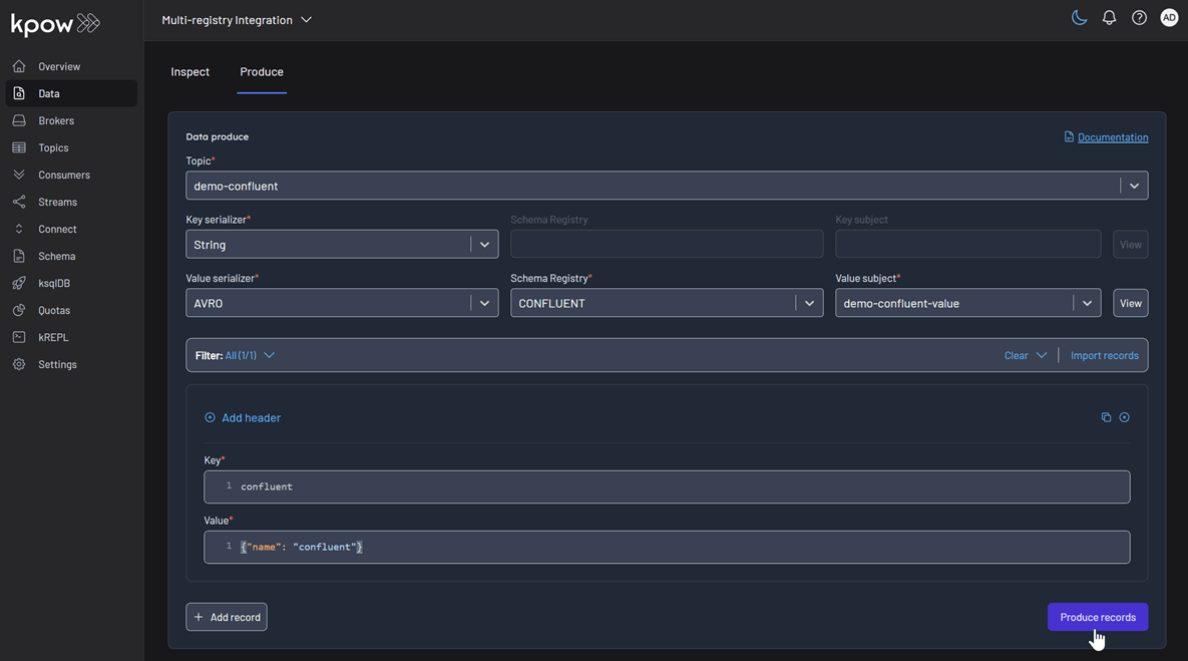This screenshot has height=661, width=1188.
Task: Toggle dark mode with the moon icon
Action: tap(1079, 17)
